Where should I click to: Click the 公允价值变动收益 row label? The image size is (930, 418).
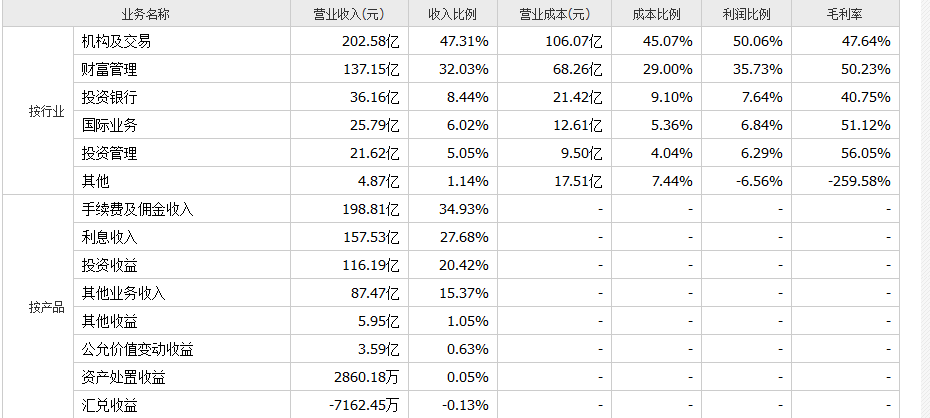coord(137,349)
